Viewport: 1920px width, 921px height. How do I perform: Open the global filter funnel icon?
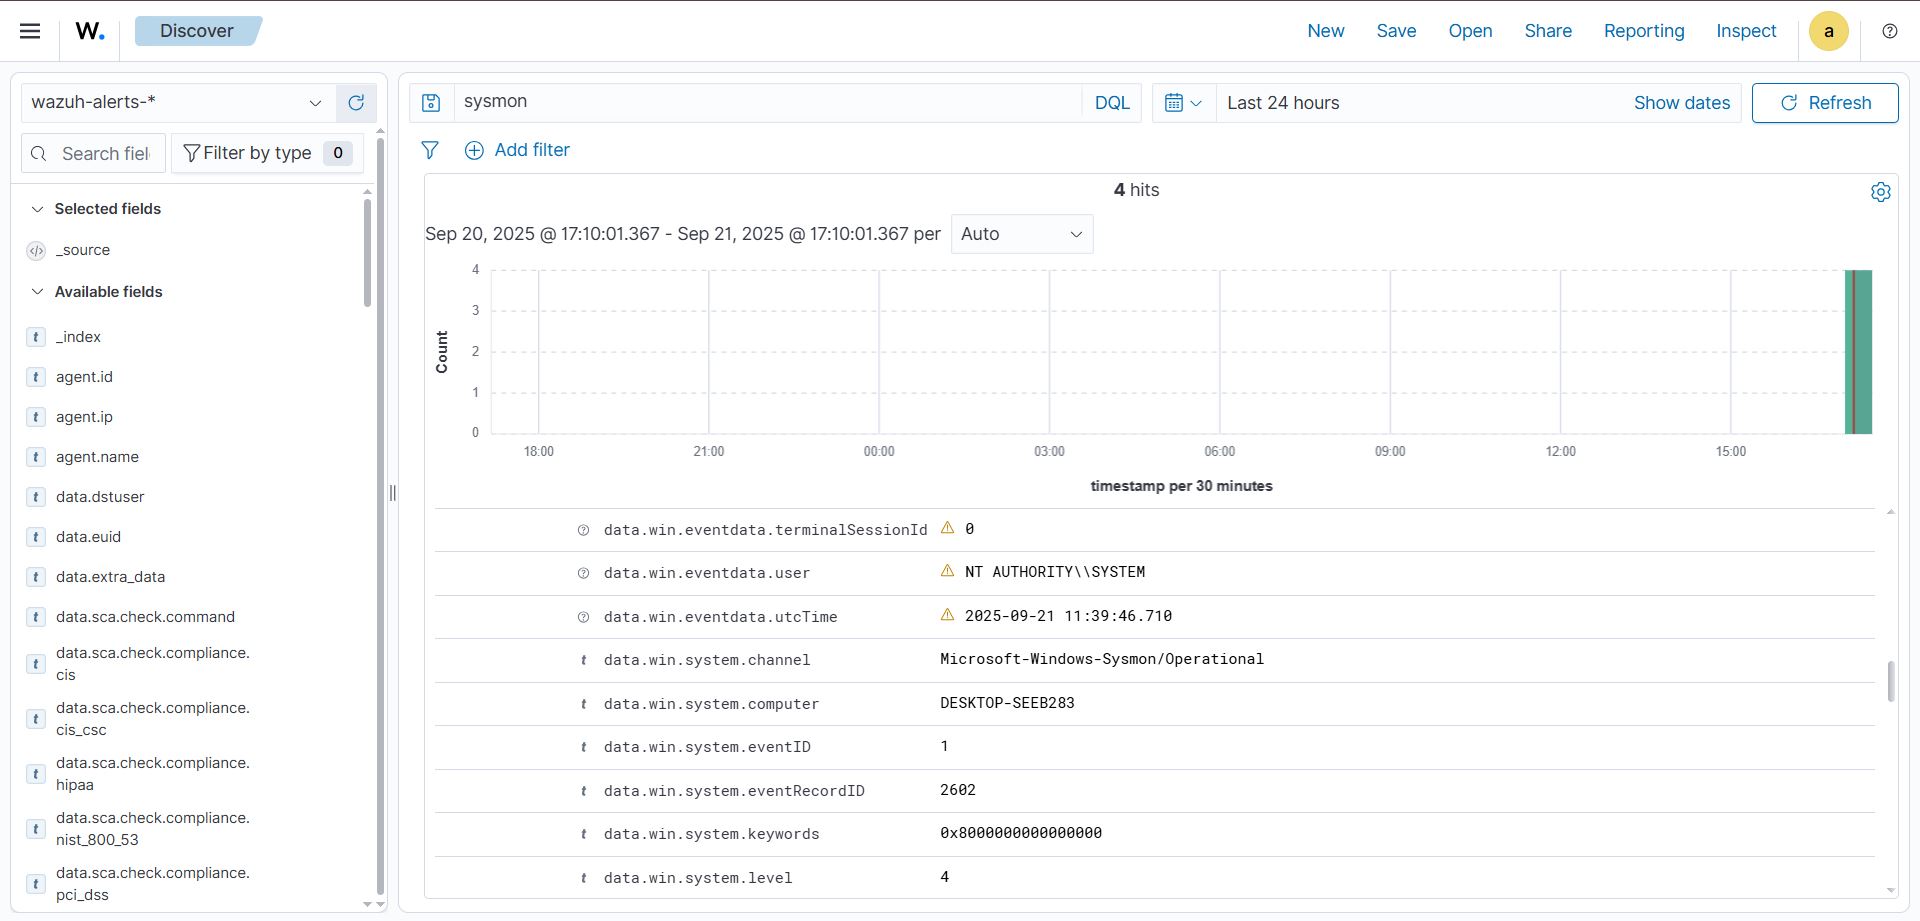(430, 150)
